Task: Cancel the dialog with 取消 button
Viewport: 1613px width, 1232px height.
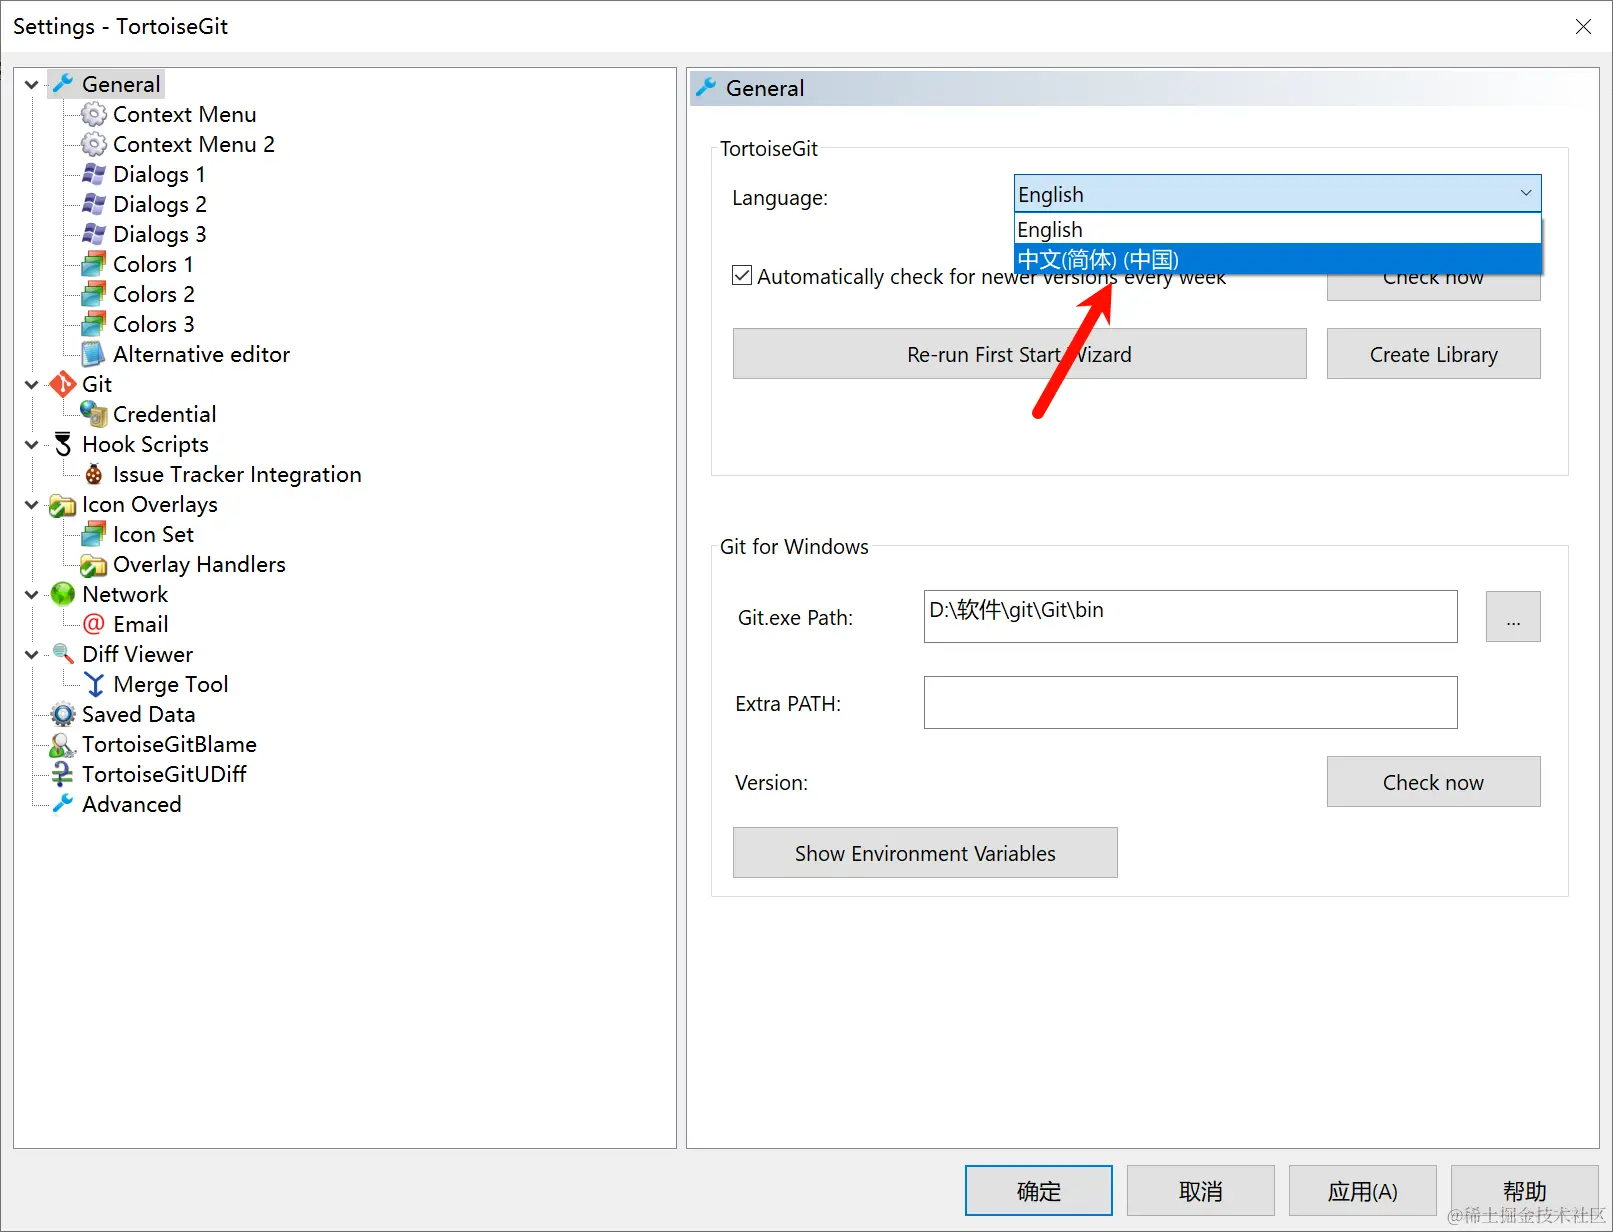Action: [1201, 1191]
